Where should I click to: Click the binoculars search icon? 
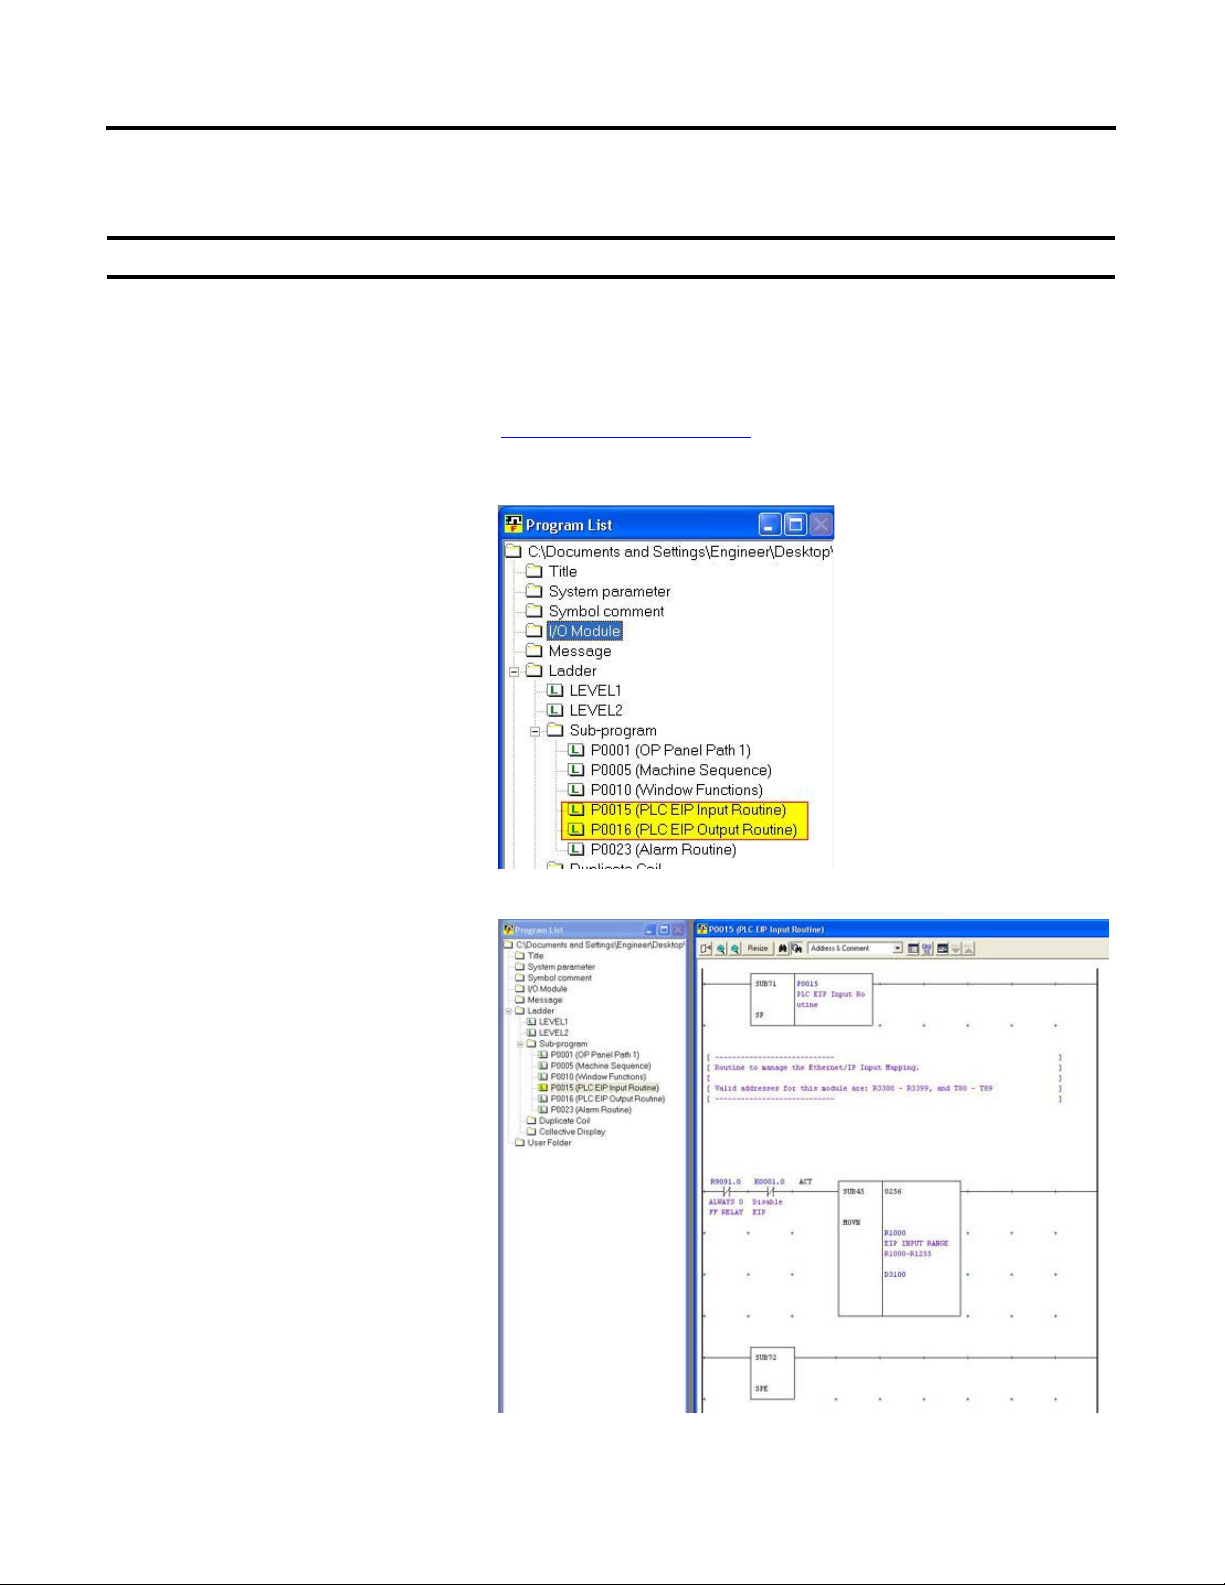[783, 948]
